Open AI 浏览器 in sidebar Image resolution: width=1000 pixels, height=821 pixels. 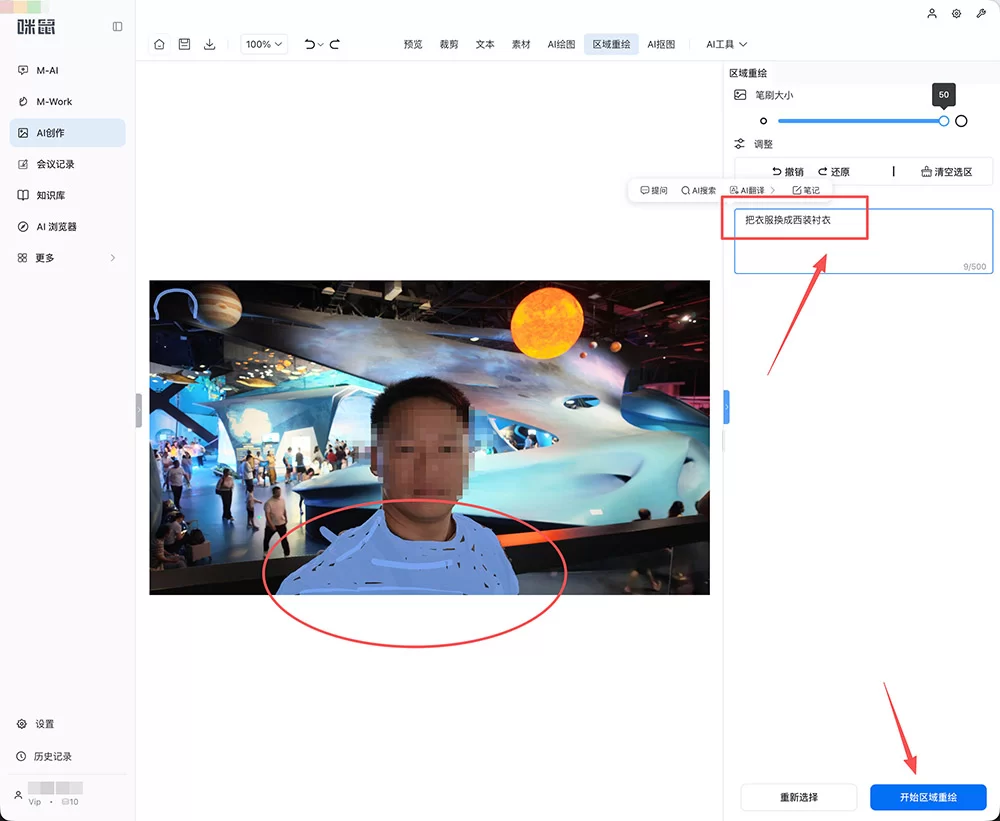(68, 226)
